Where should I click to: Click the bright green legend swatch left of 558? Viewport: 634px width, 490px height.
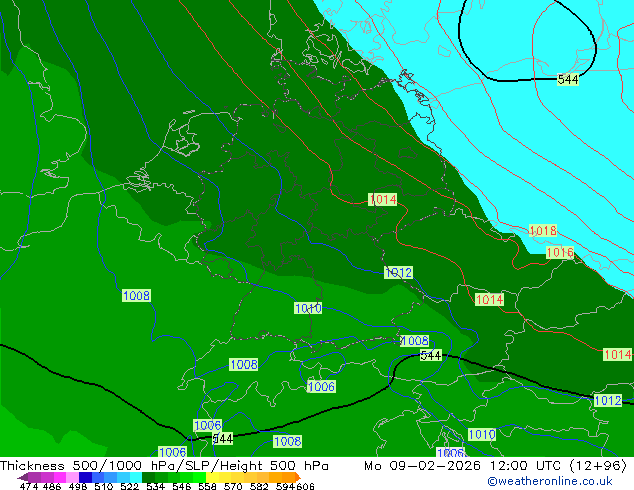[x=199, y=477]
